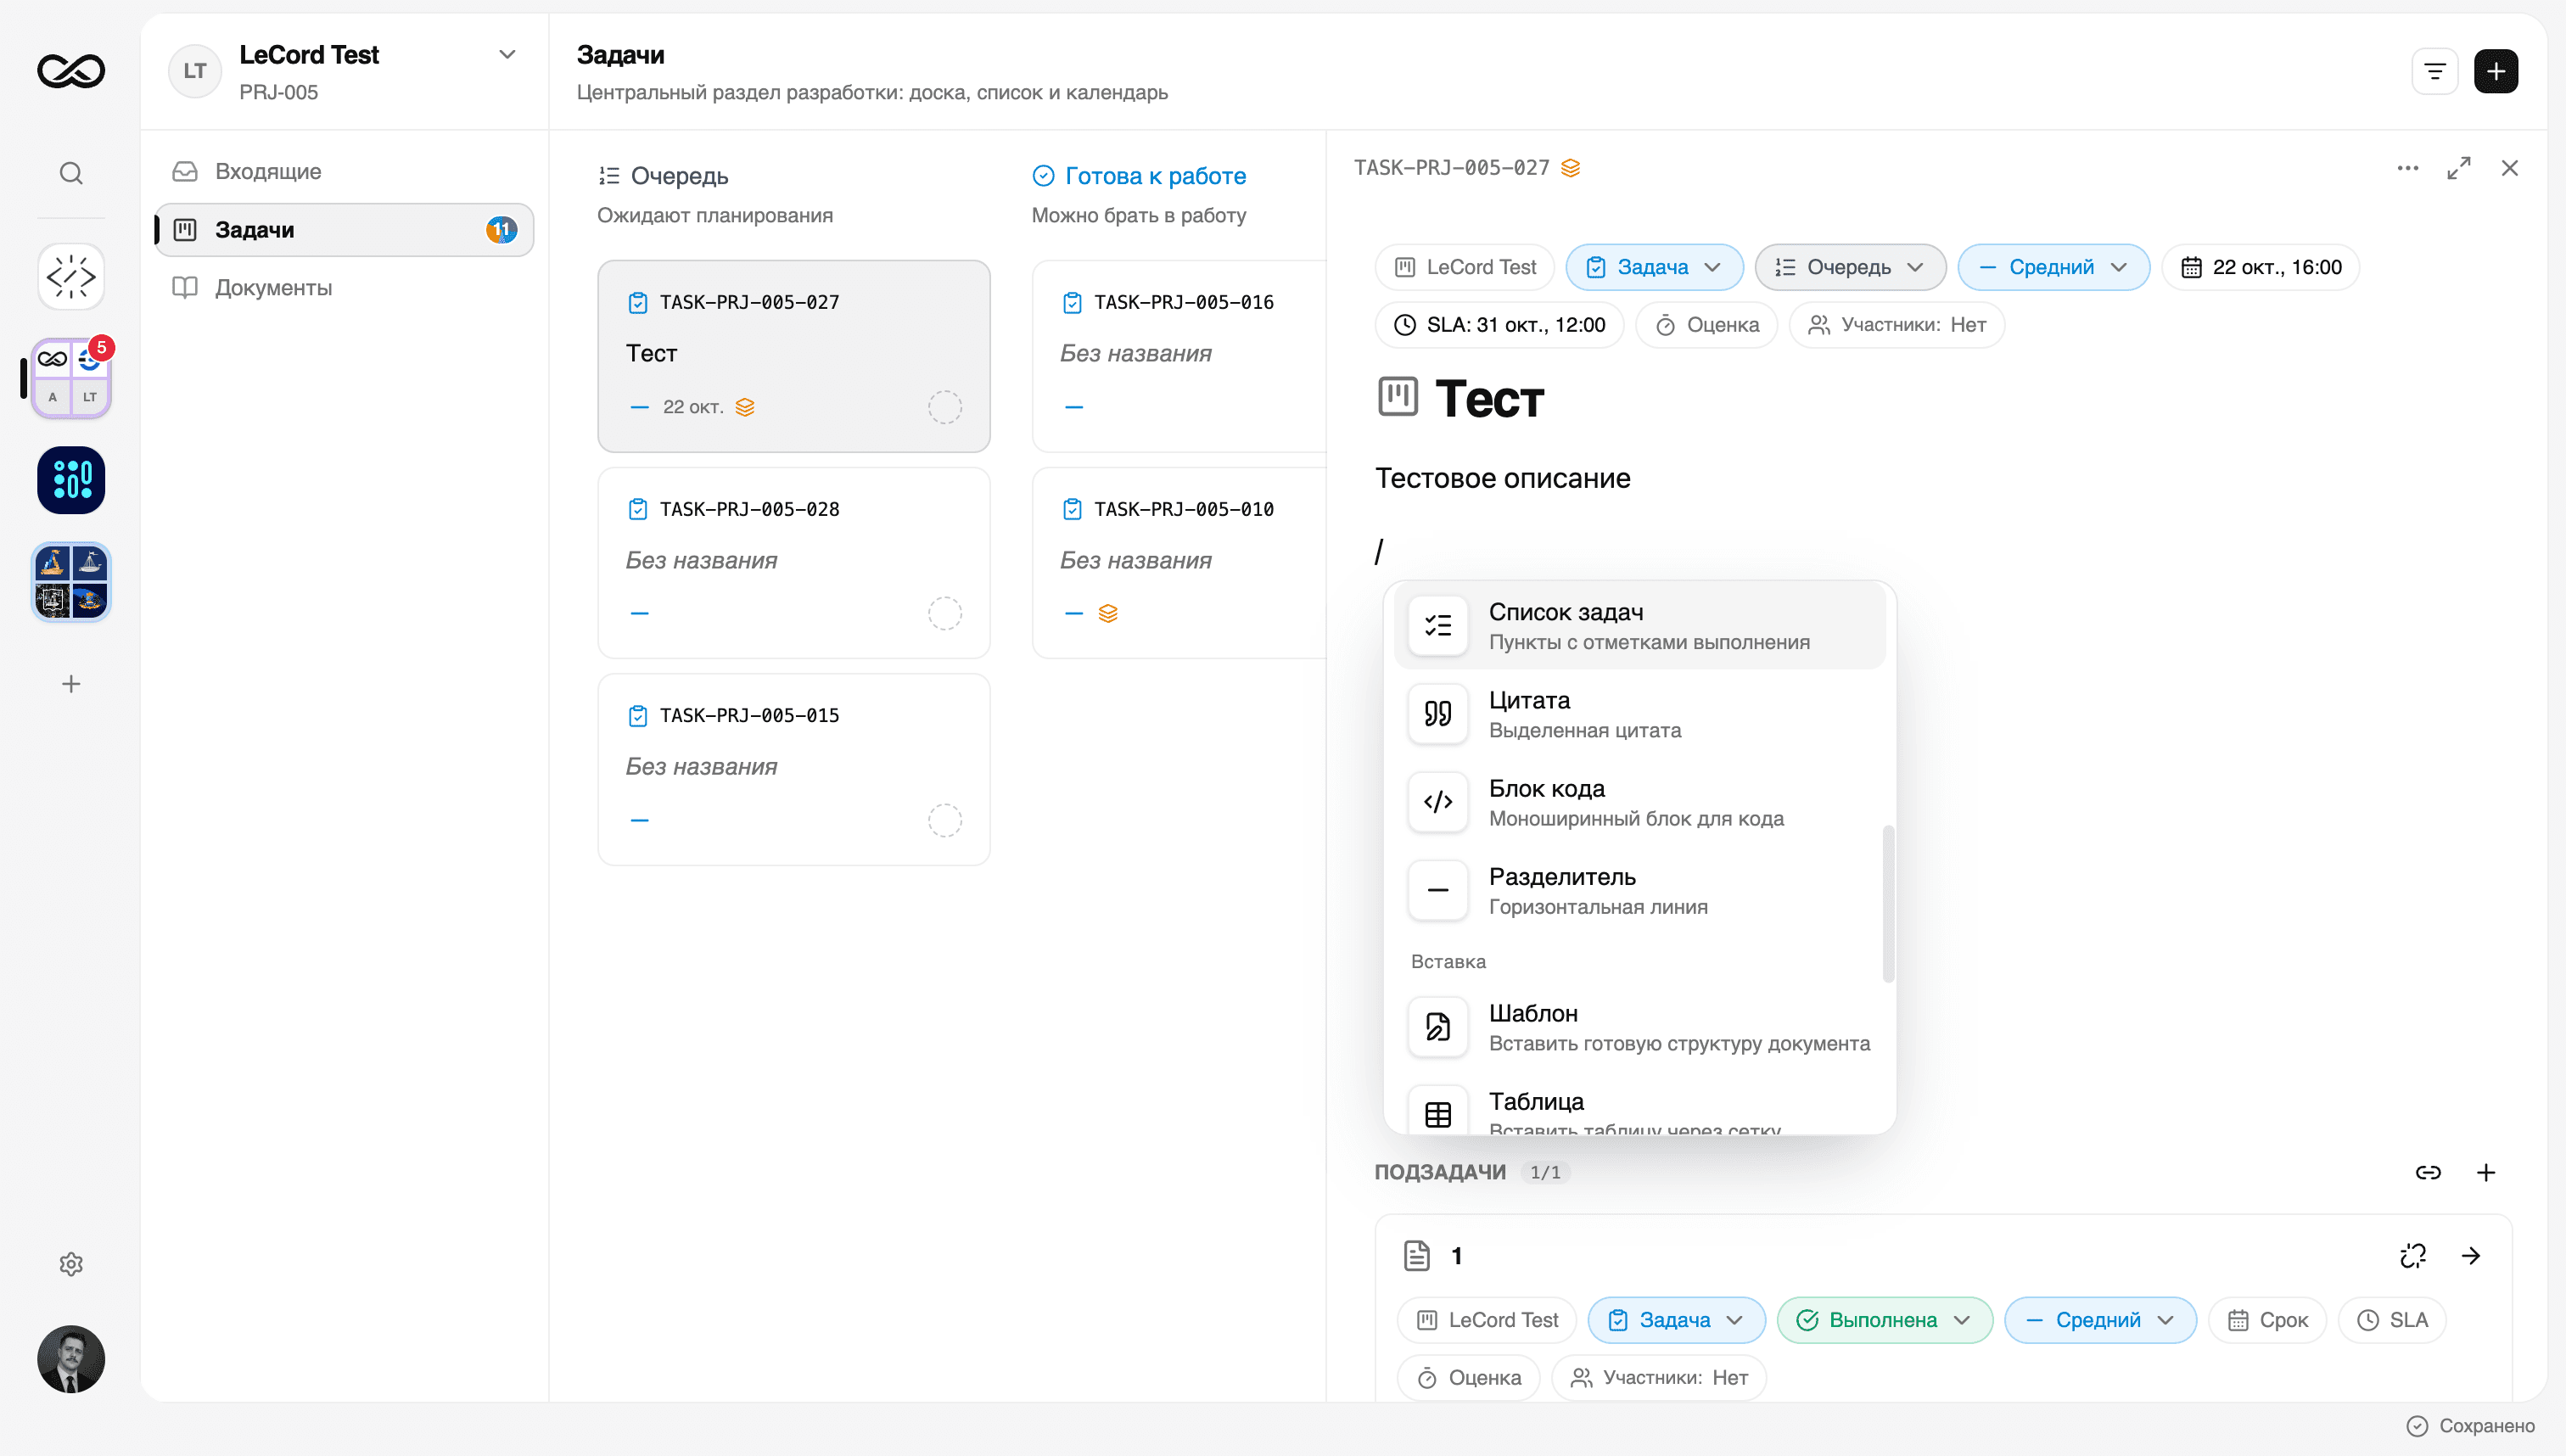Viewport: 2566px width, 1456px height.
Task: Click the 22 окт., 16:00 due date chip
Action: pyautogui.click(x=2260, y=267)
